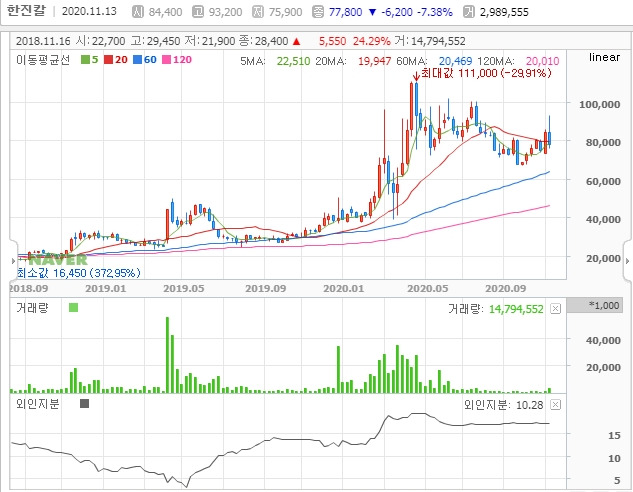Click the 외인지분 value 10.28

tap(530, 405)
